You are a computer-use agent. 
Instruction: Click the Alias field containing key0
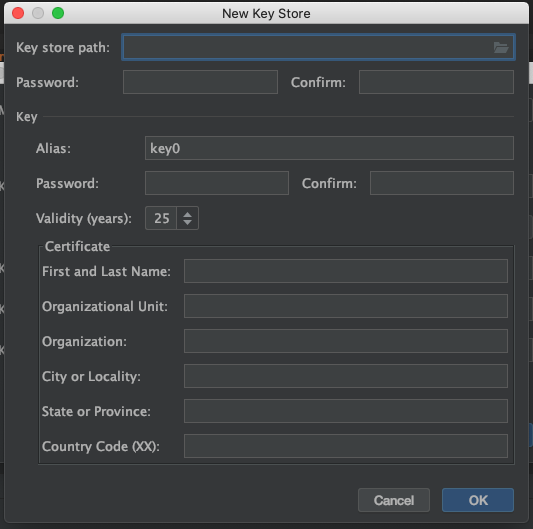click(x=329, y=148)
